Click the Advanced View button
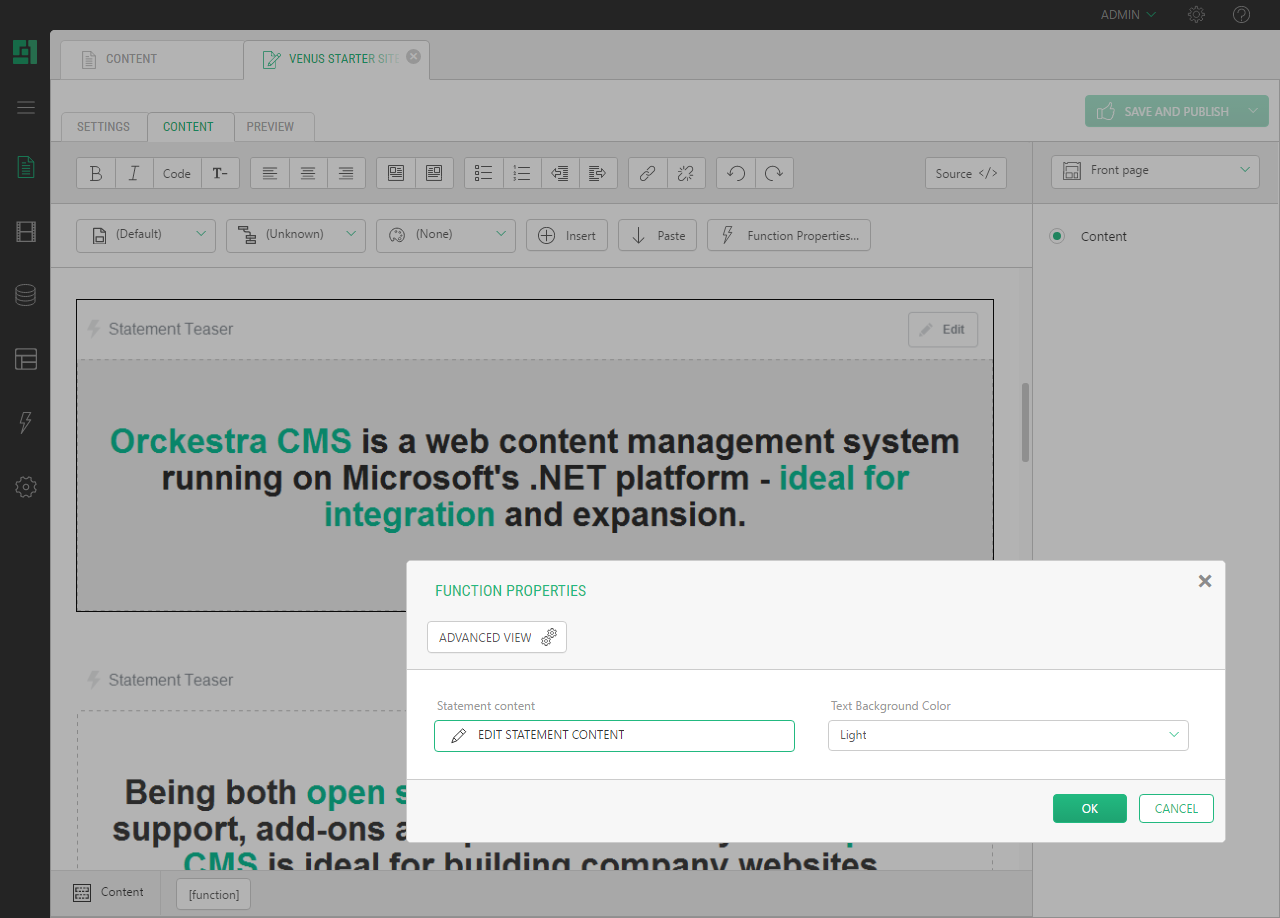The image size is (1280, 918). (x=497, y=637)
